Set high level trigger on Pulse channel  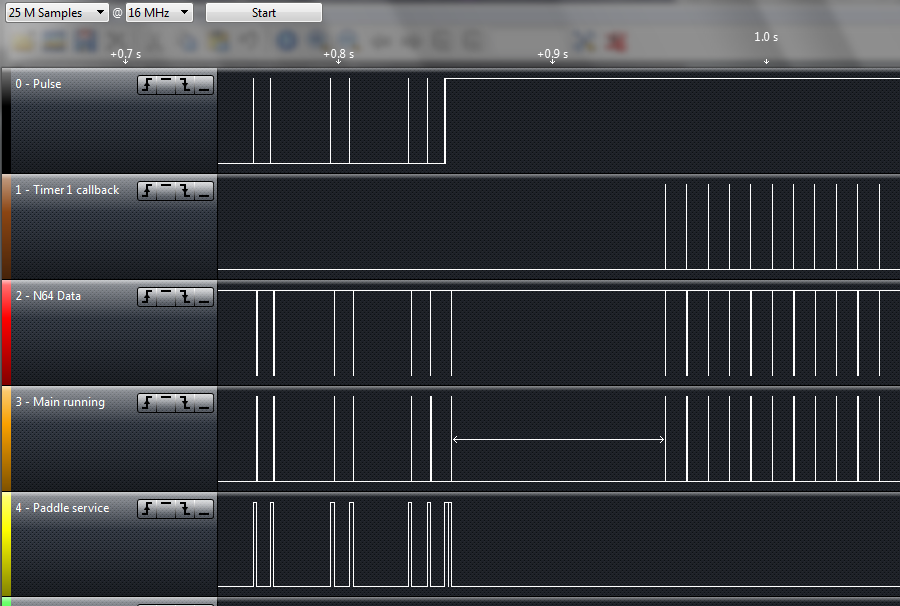(166, 85)
